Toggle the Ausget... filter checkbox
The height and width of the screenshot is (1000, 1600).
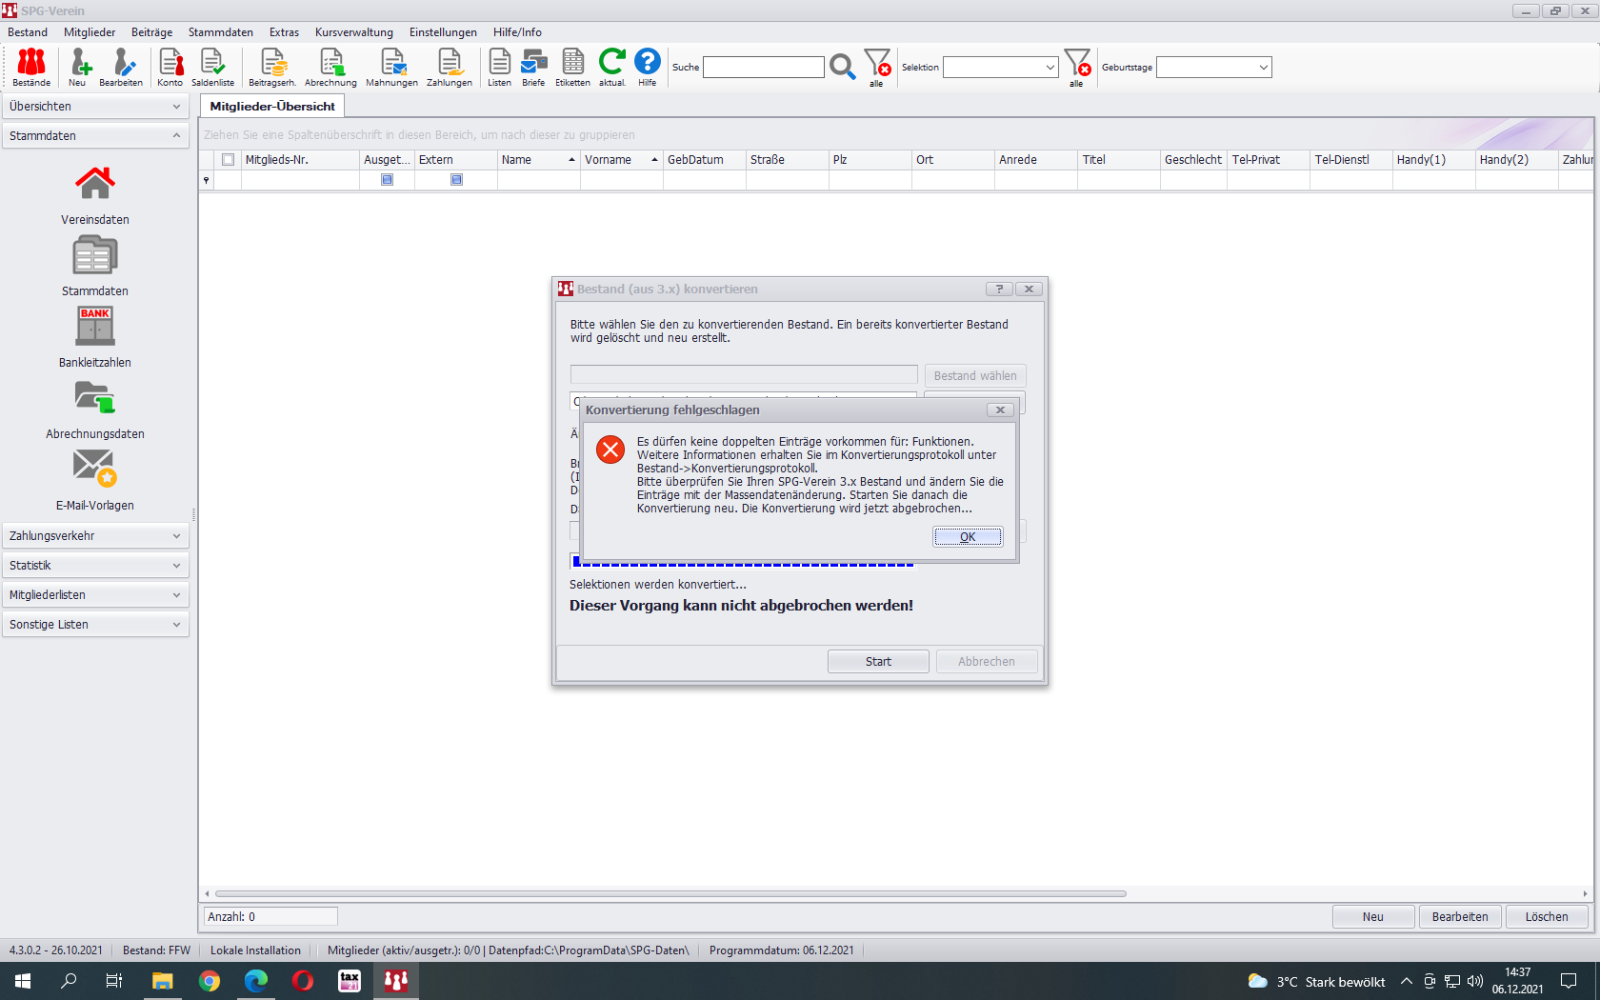pyautogui.click(x=387, y=180)
